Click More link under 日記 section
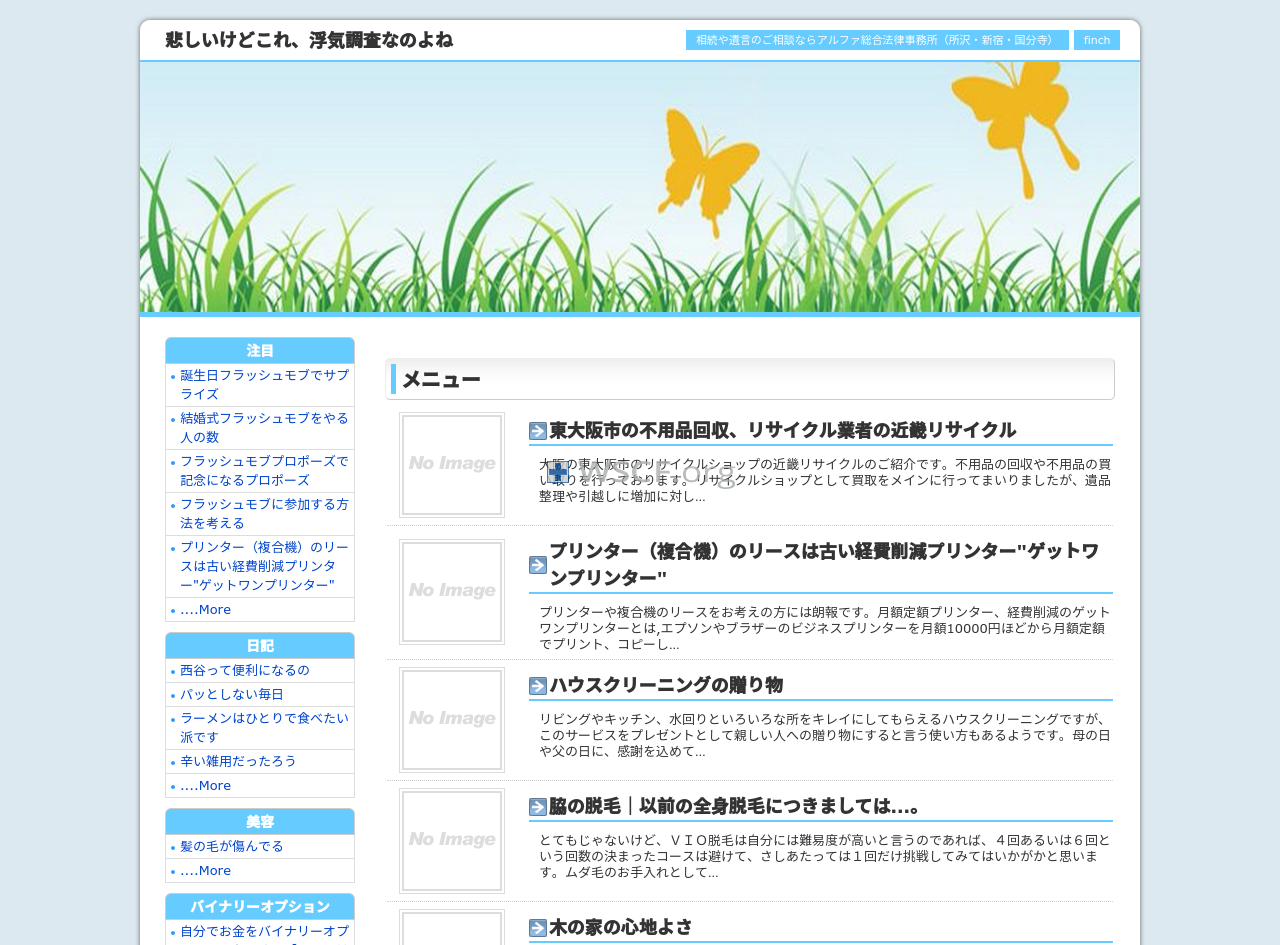 (205, 786)
